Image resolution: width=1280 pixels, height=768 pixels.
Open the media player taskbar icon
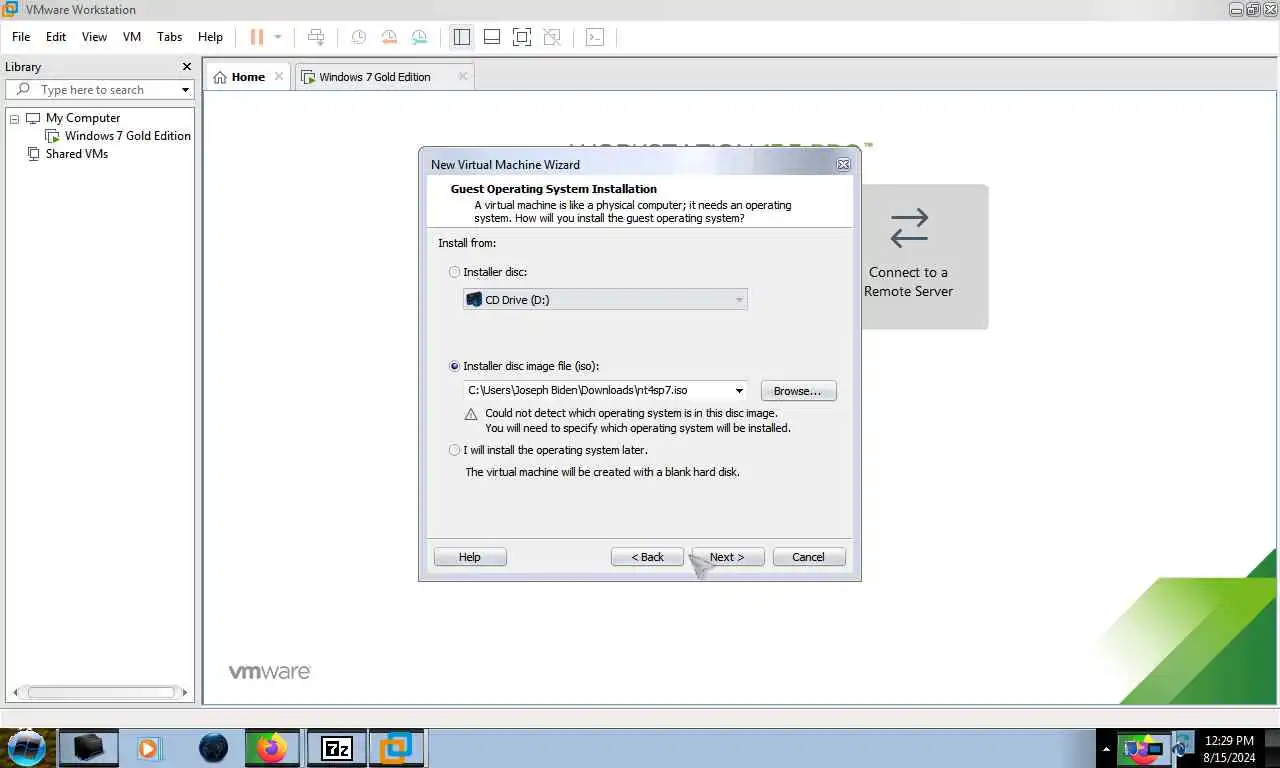(x=149, y=747)
